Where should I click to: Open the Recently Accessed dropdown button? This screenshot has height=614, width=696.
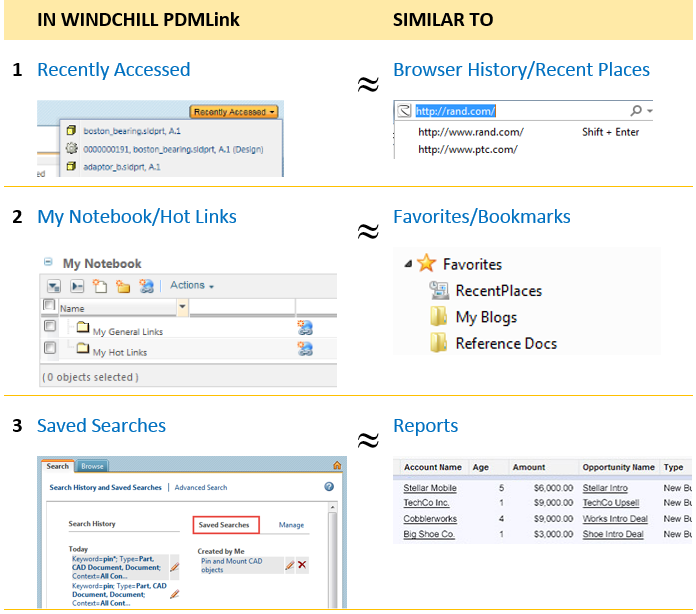pyautogui.click(x=234, y=112)
